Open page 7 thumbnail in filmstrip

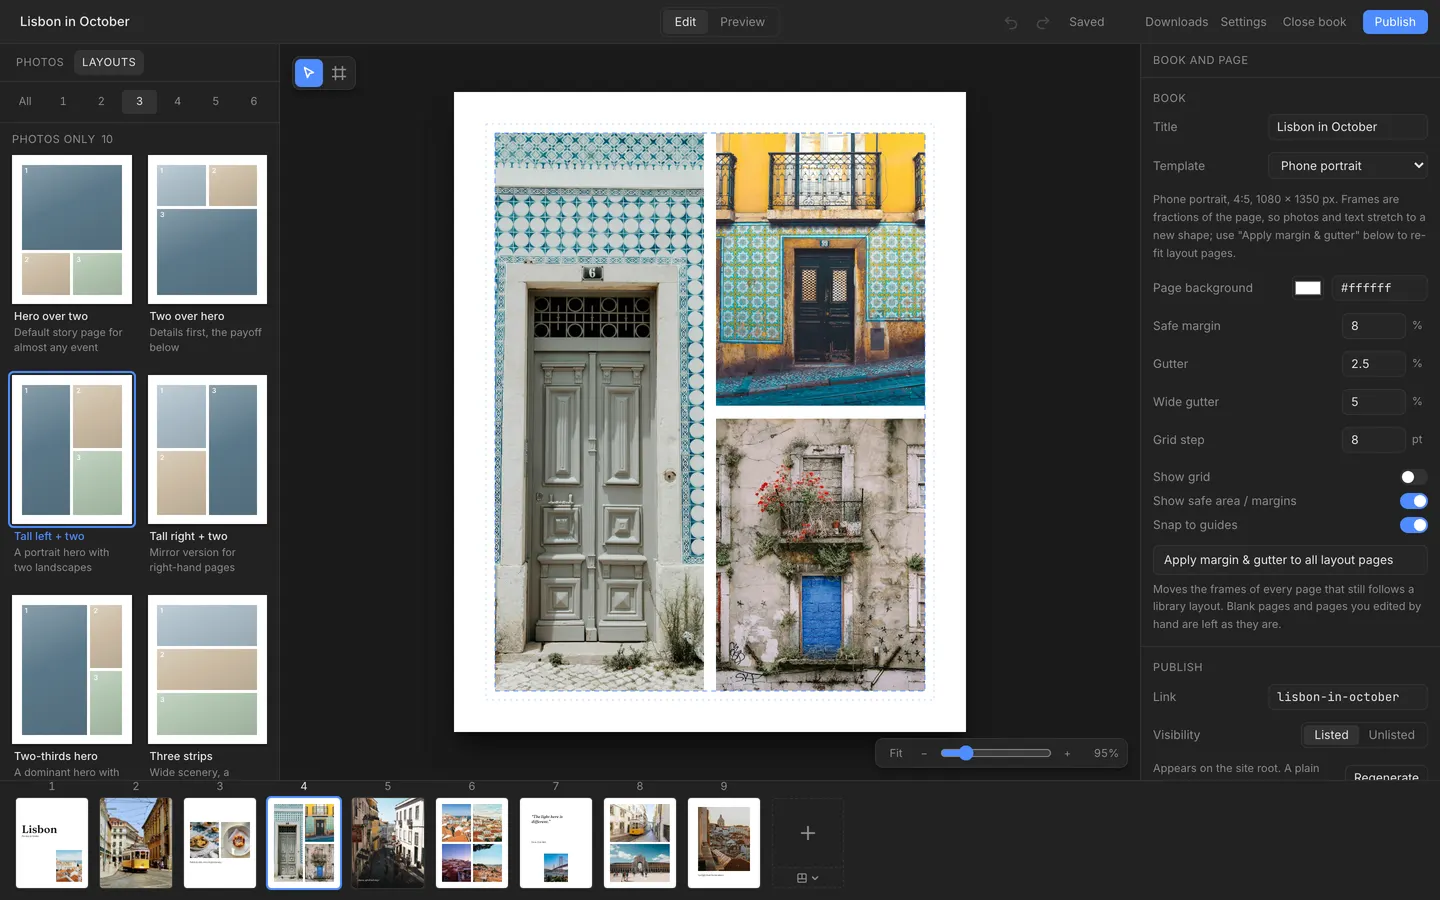point(556,842)
